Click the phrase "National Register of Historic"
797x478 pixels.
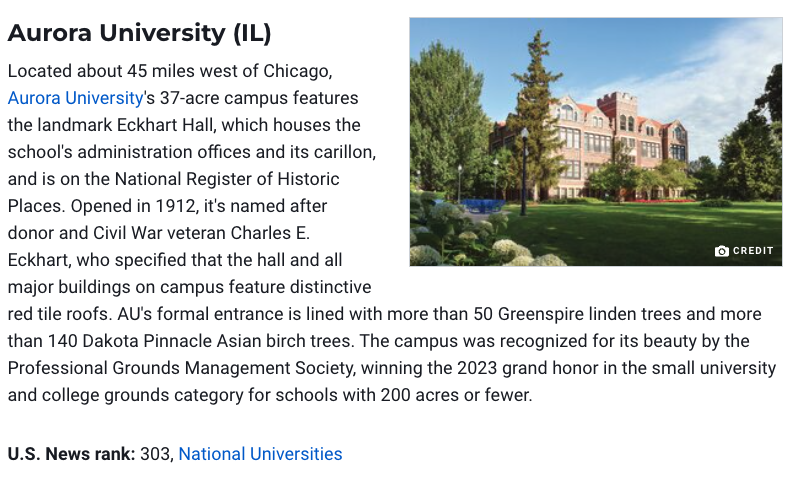coord(227,179)
